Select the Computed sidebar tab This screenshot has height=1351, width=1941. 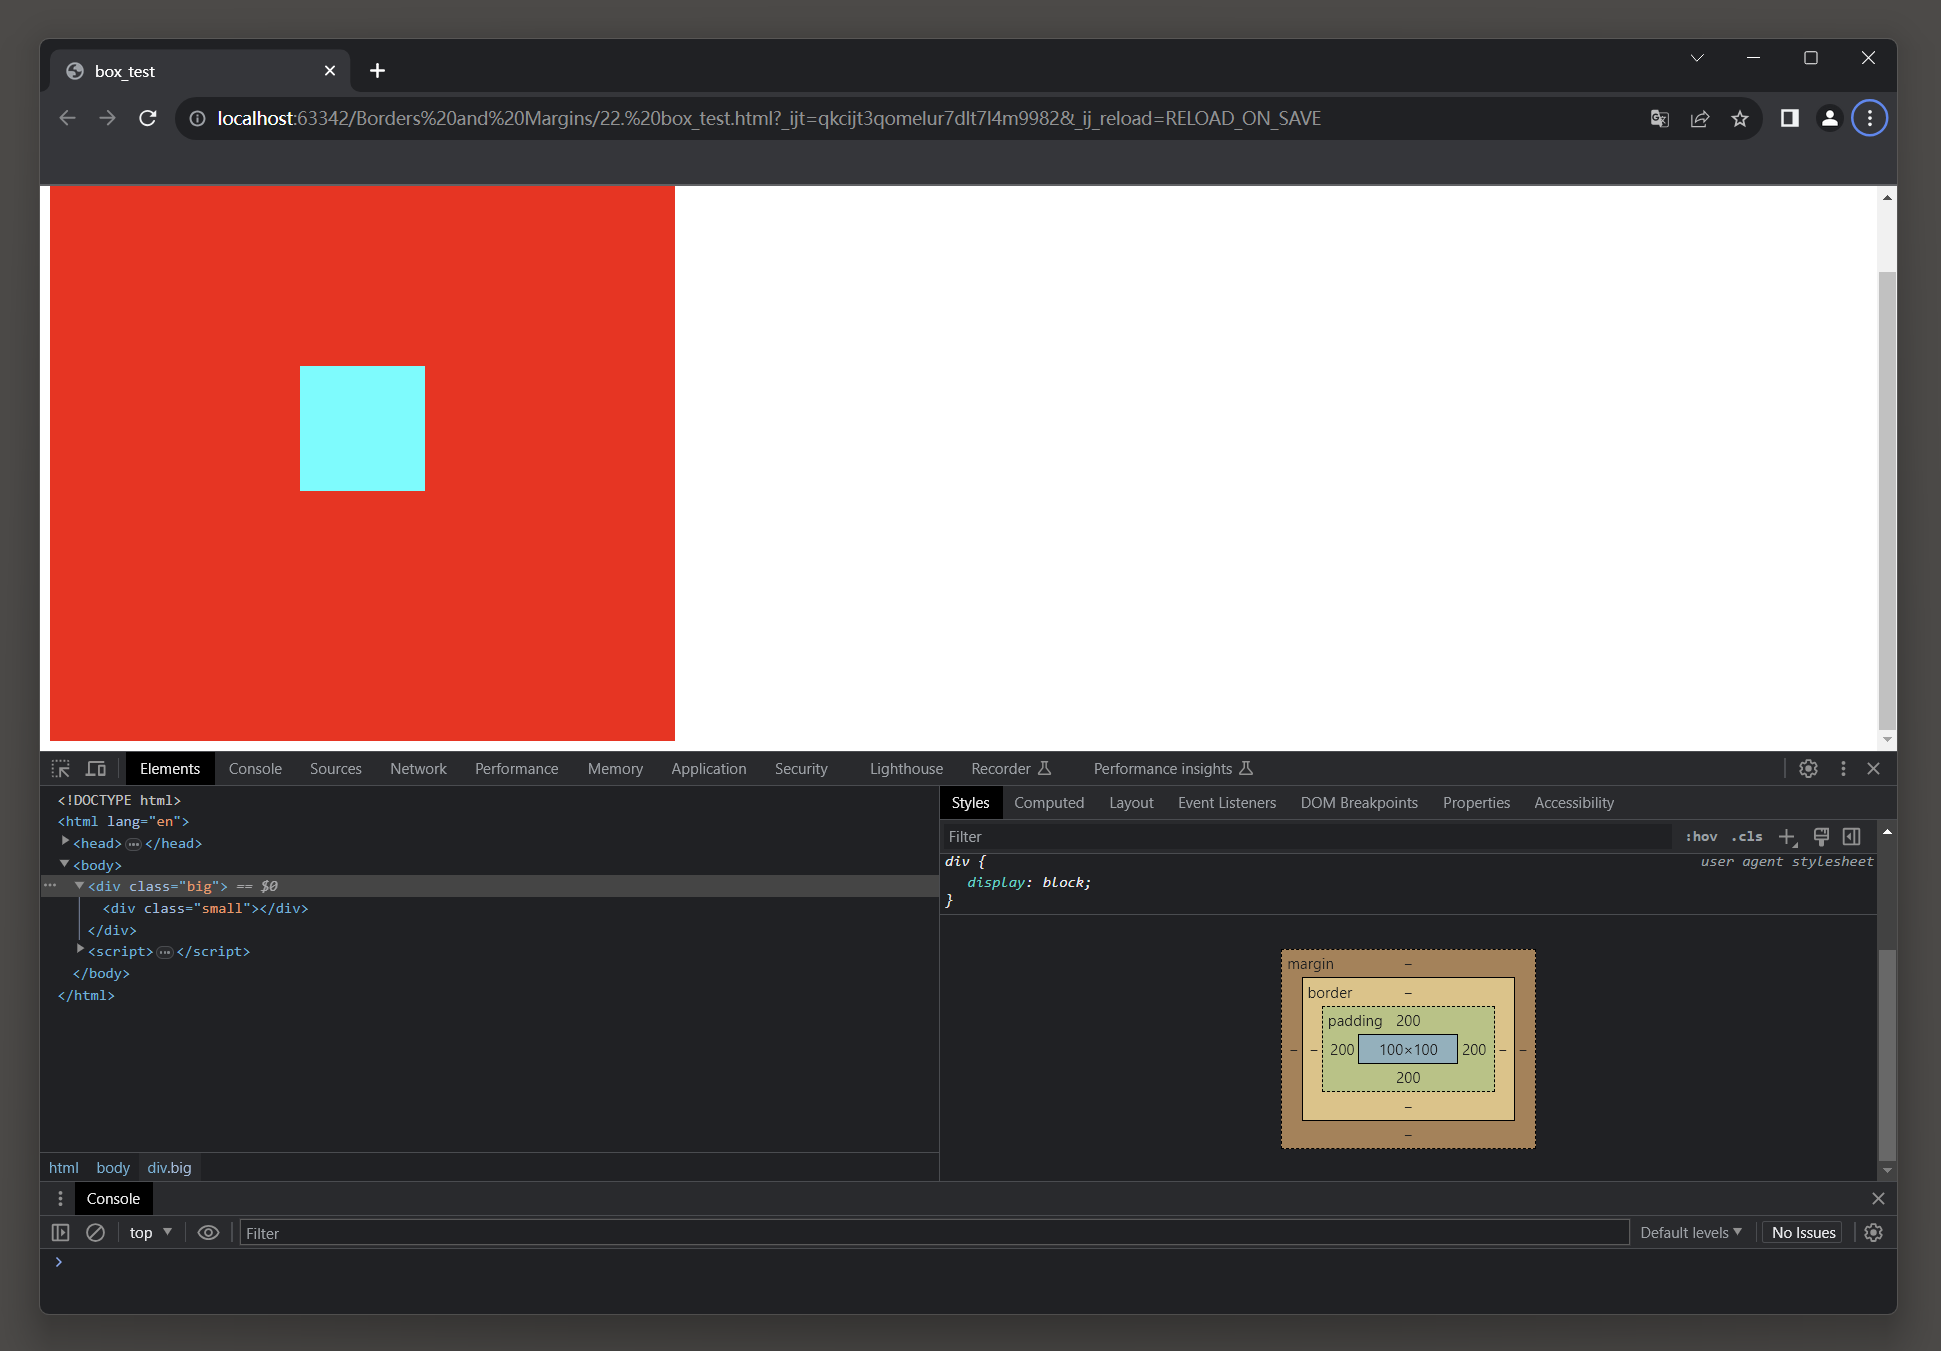(x=1049, y=802)
